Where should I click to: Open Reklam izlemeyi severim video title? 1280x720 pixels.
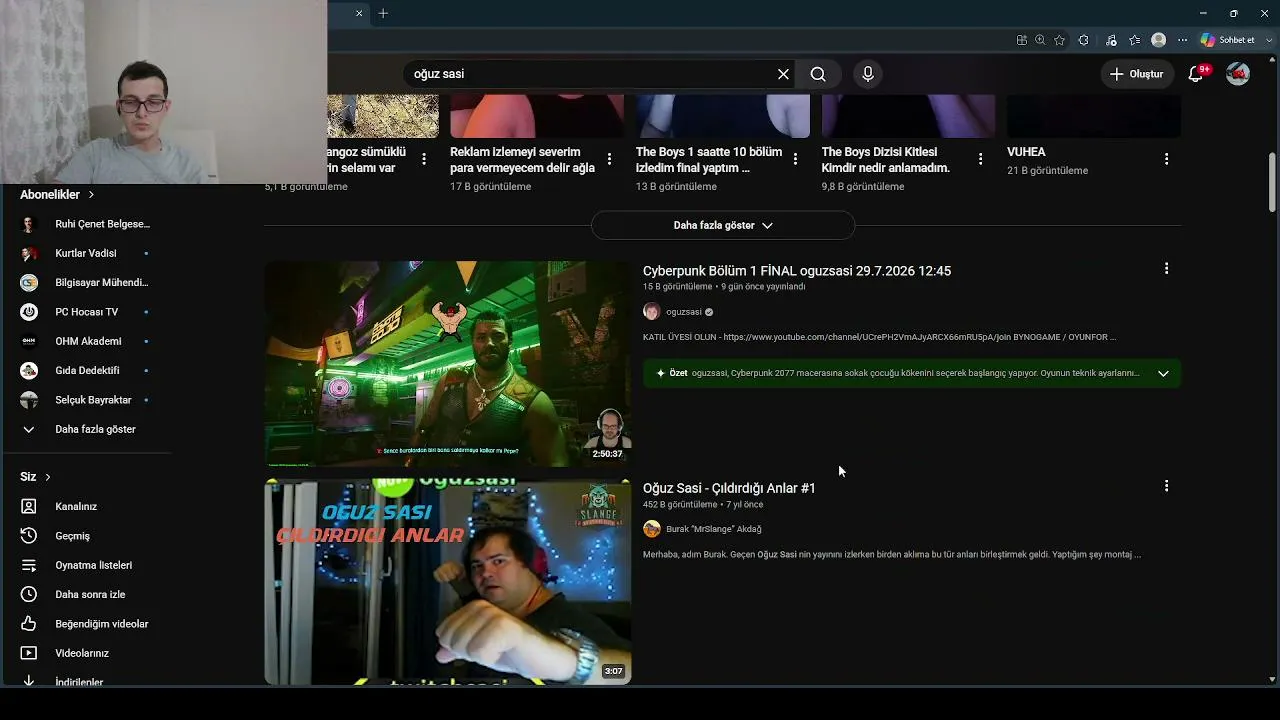tap(522, 160)
